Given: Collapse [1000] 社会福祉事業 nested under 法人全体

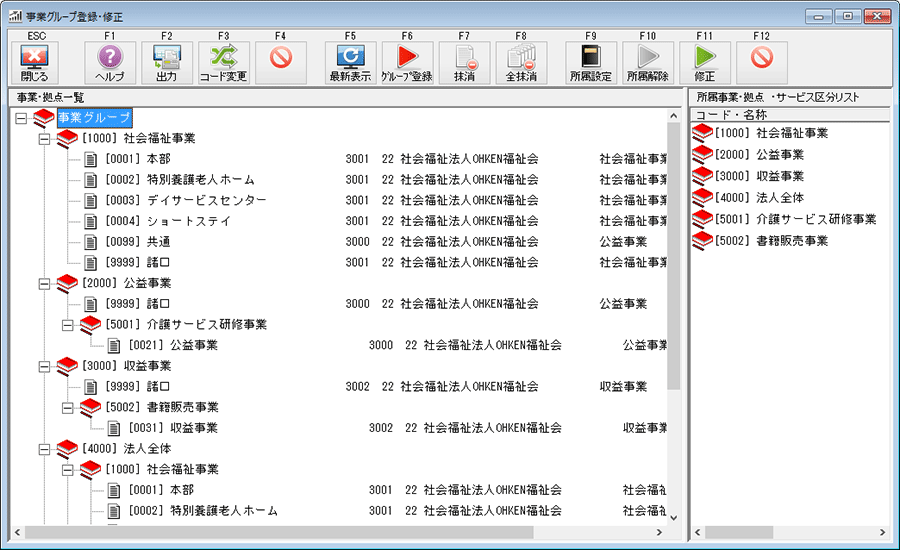Looking at the screenshot, I should coord(68,470).
